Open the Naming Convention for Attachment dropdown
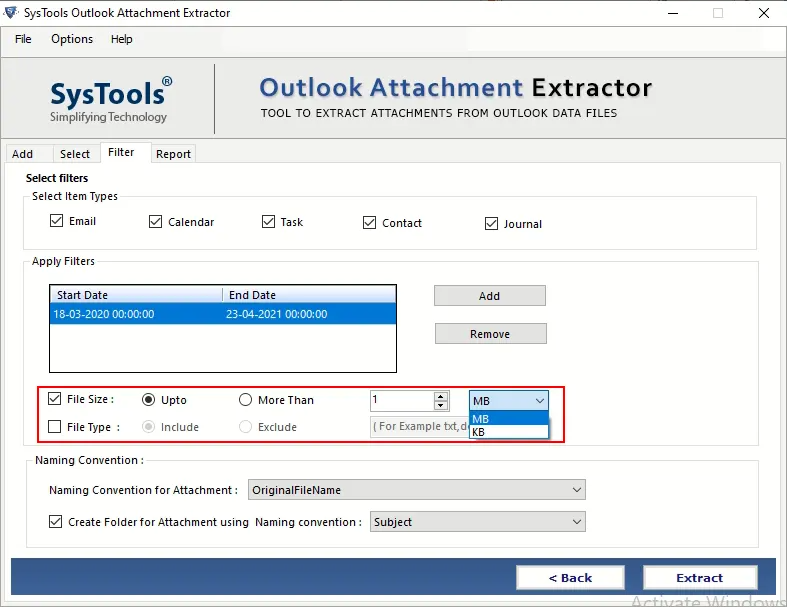 416,490
